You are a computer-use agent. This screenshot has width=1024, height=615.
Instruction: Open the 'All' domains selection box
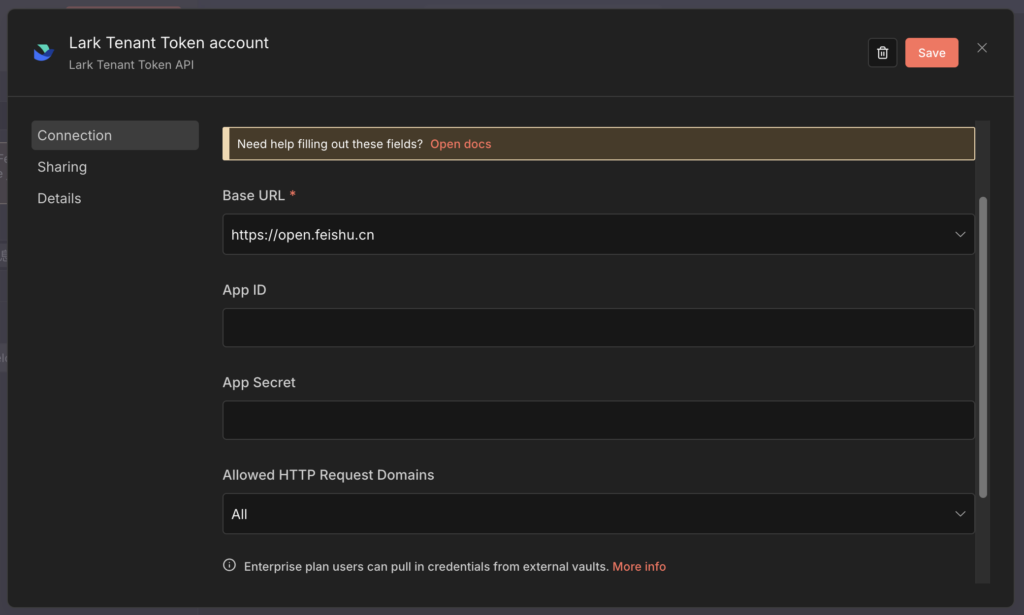[x=580, y=514]
